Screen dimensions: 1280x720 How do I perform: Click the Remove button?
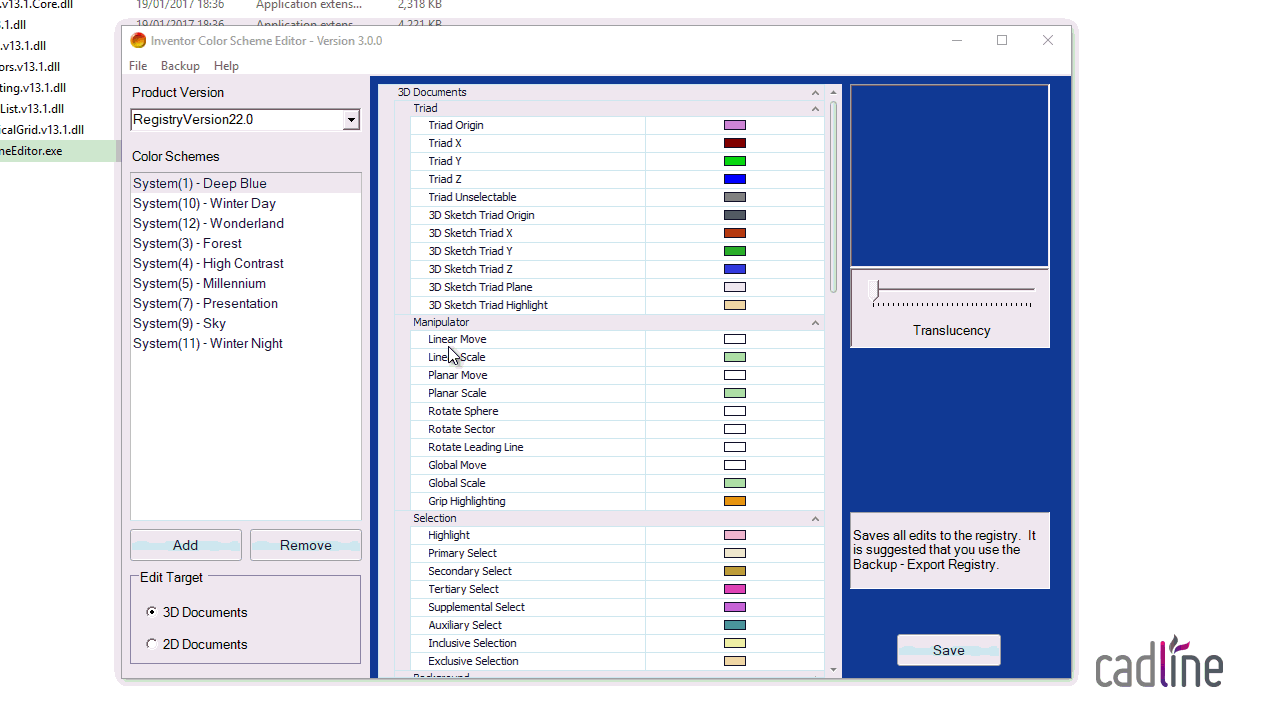[x=306, y=545]
